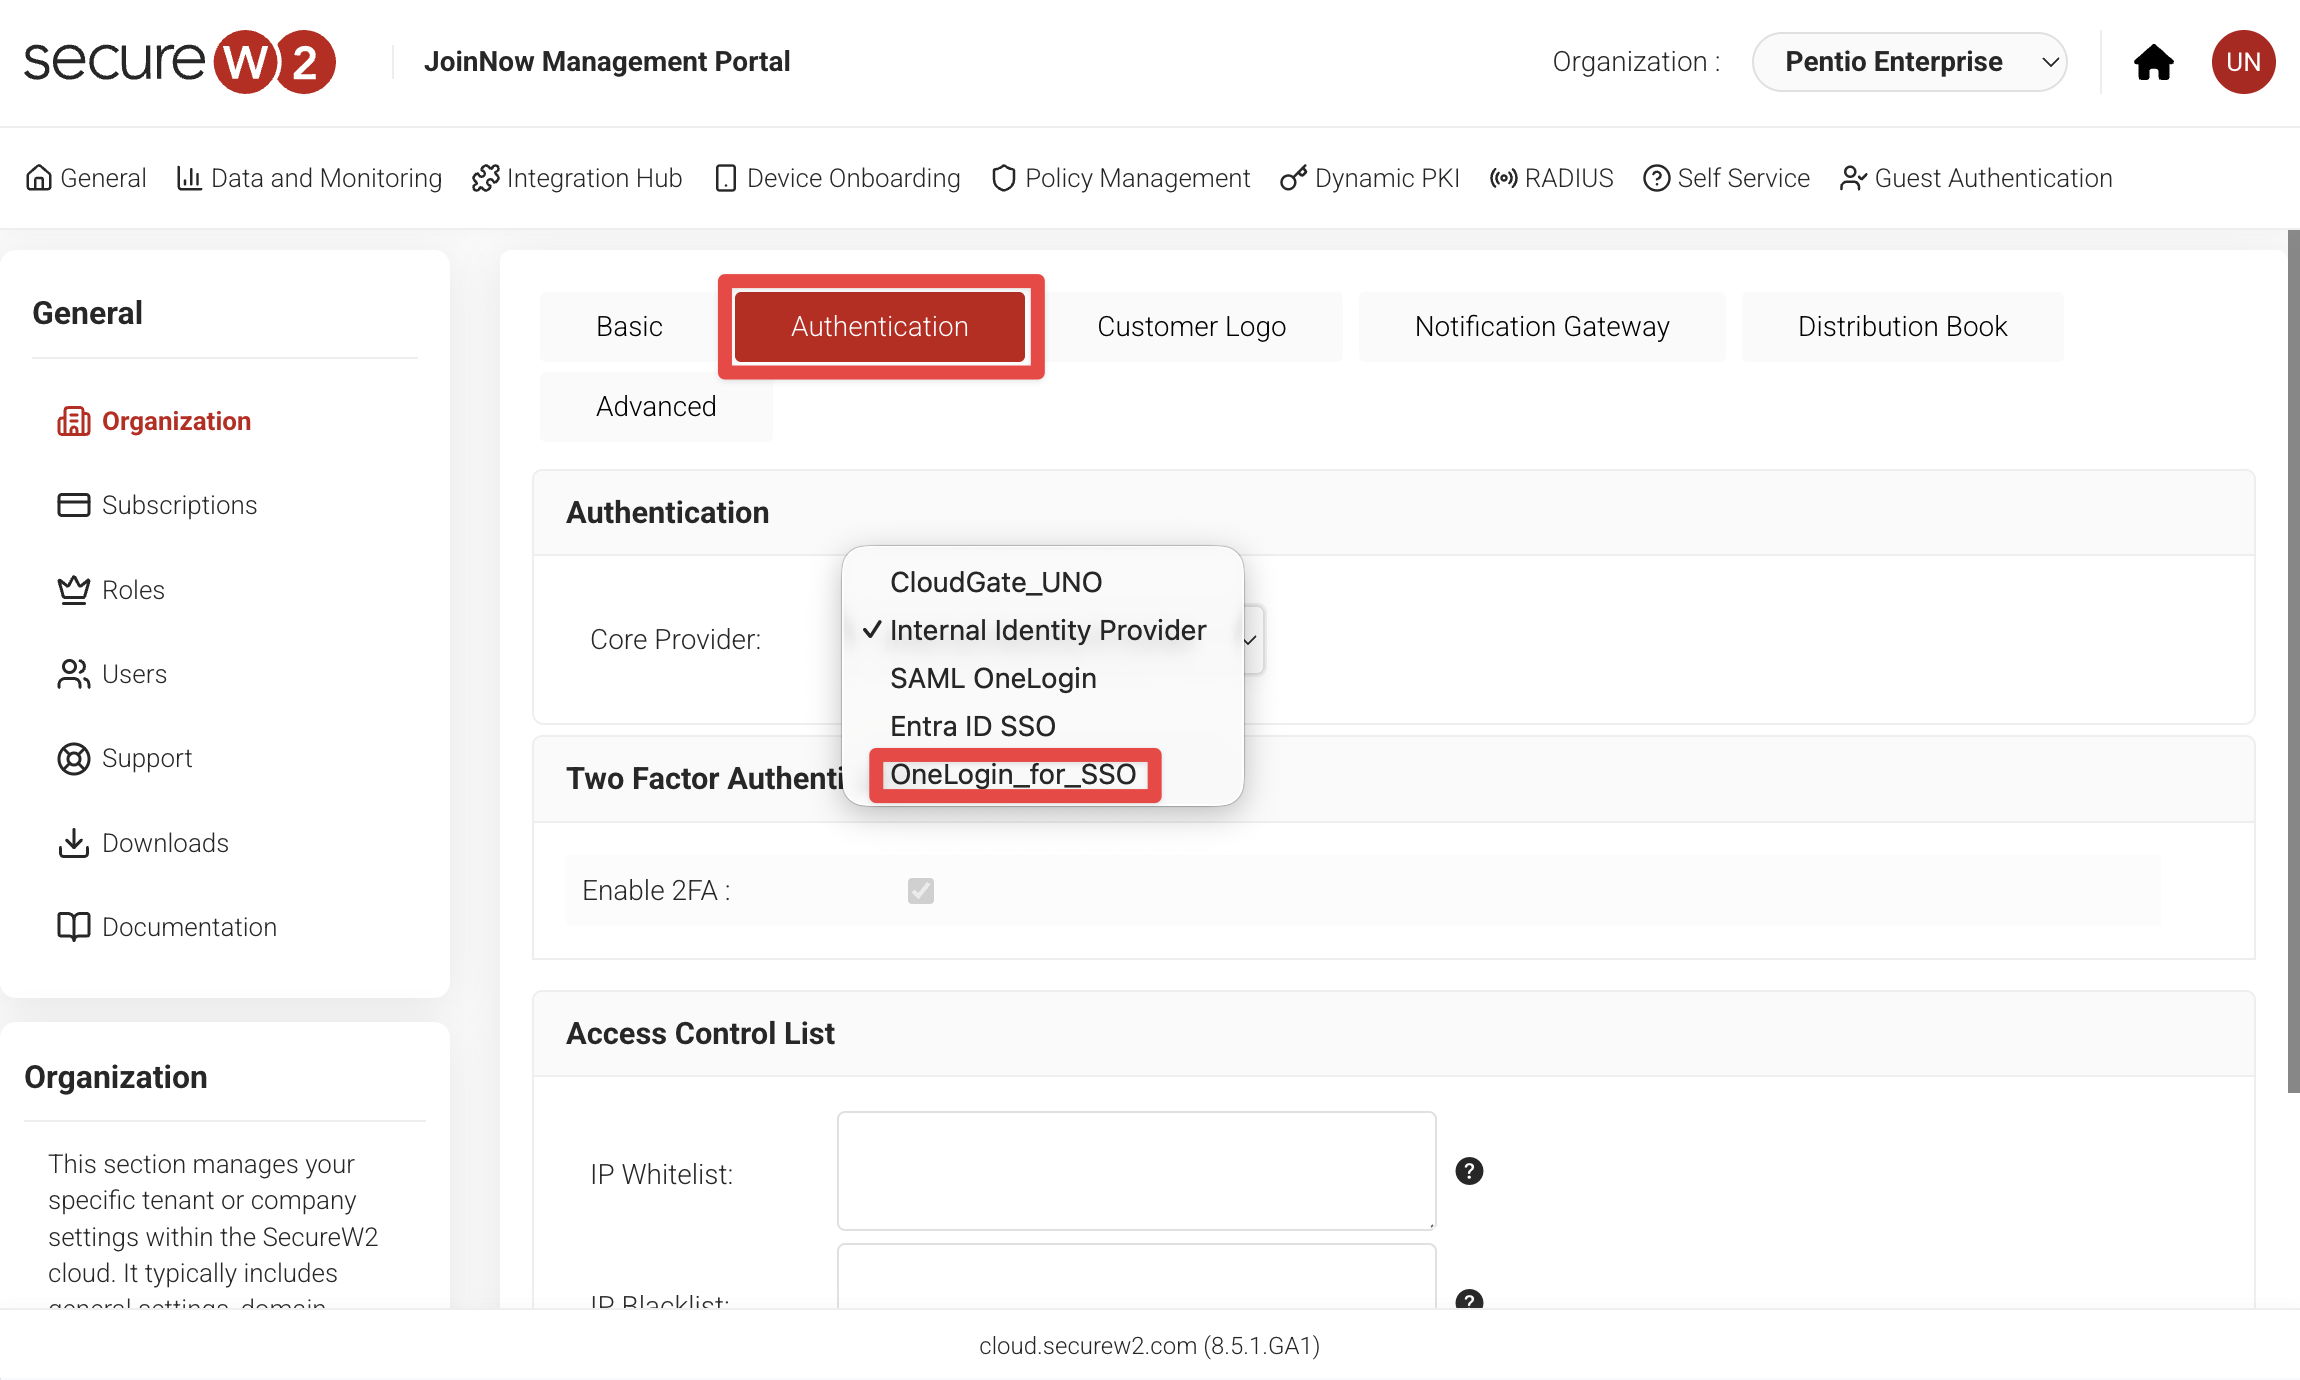The width and height of the screenshot is (2300, 1380).
Task: Click the Self Service question icon
Action: tap(1657, 178)
